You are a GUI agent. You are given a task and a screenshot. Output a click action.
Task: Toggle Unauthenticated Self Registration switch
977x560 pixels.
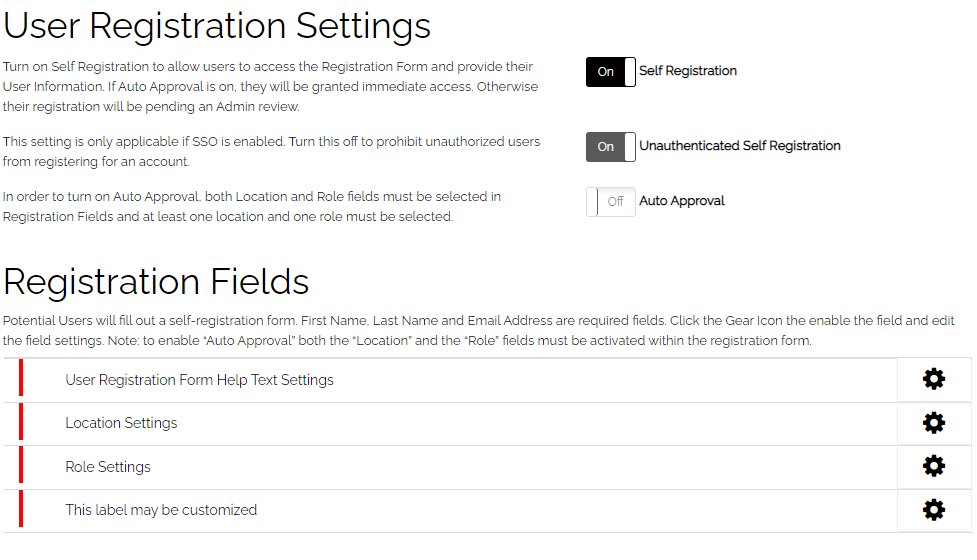click(x=611, y=146)
